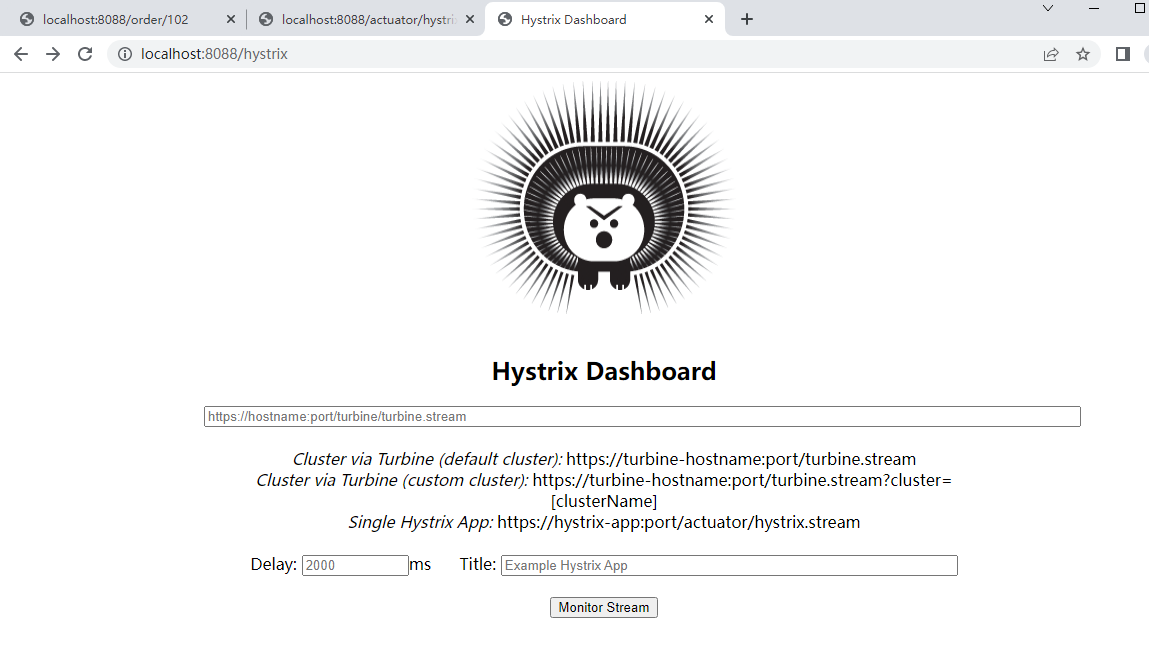The image size is (1149, 647).
Task: Open a new browser tab
Action: [747, 20]
